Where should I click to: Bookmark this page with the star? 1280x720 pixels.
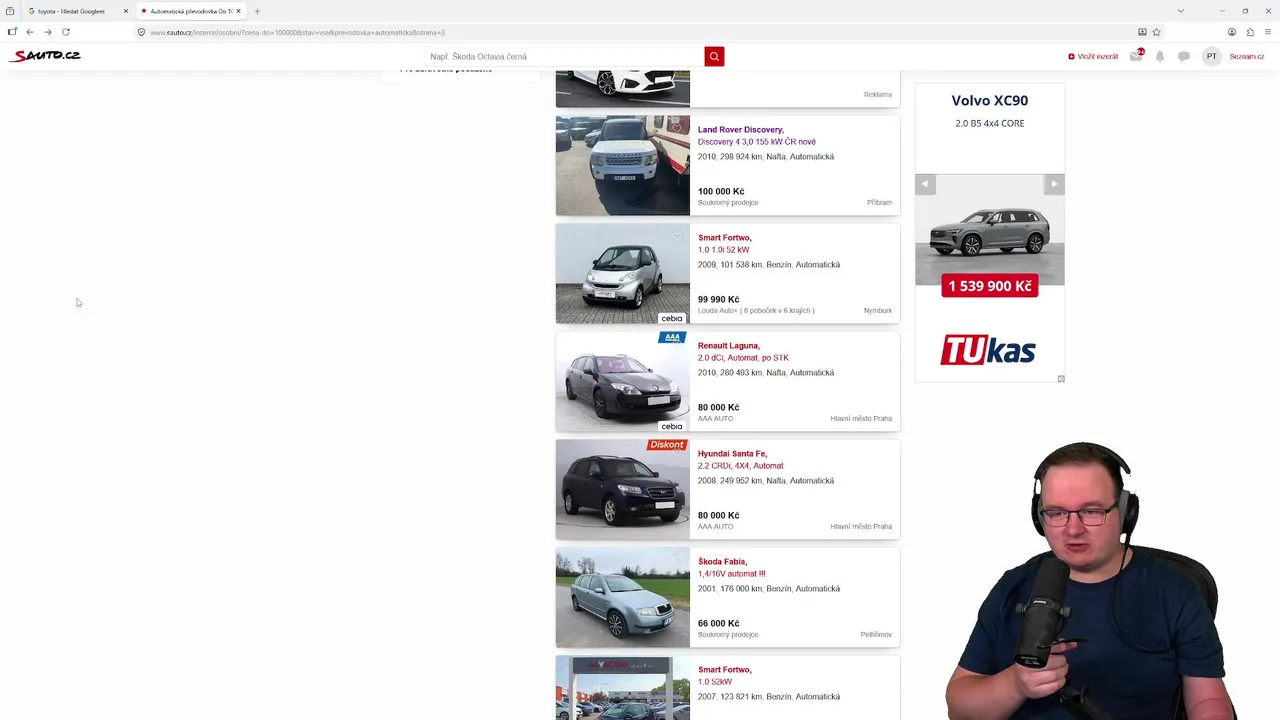[1156, 32]
